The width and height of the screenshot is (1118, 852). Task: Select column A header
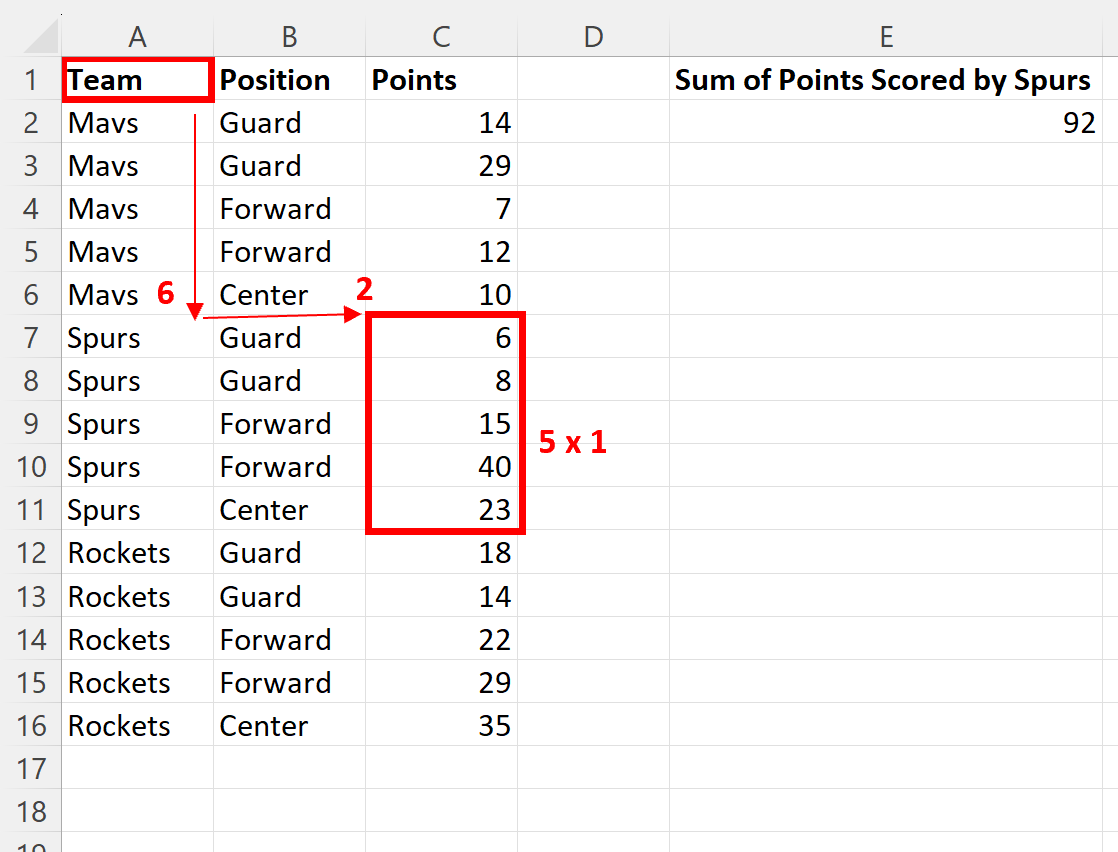(x=138, y=37)
